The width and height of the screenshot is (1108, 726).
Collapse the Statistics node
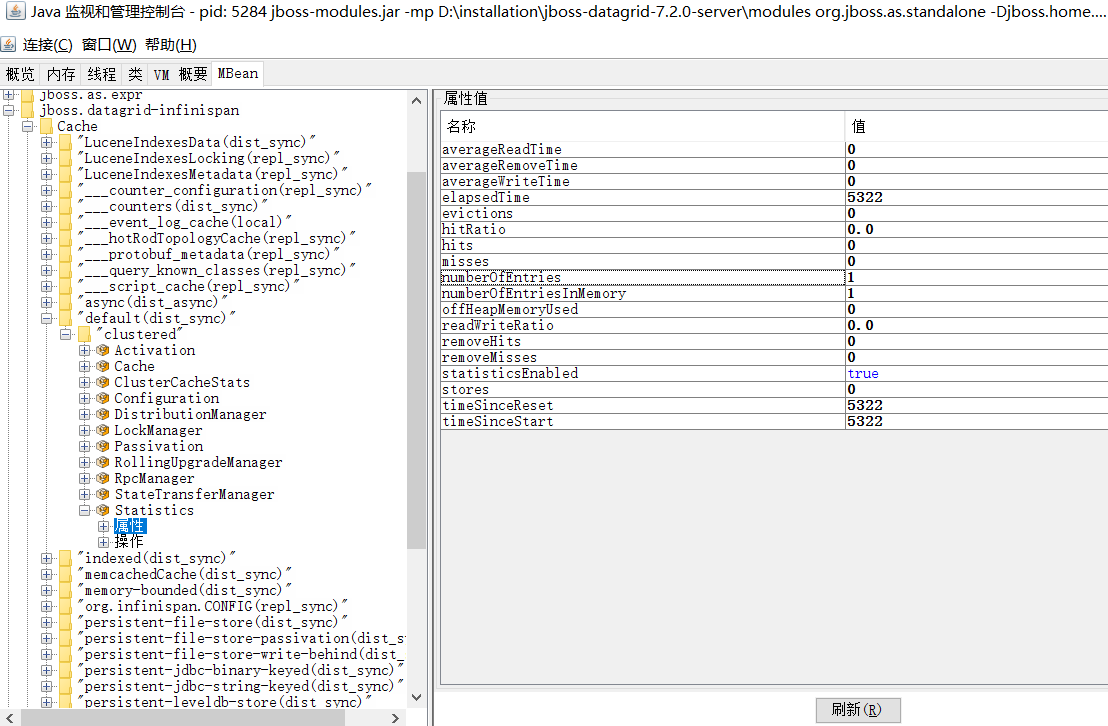(x=85, y=510)
